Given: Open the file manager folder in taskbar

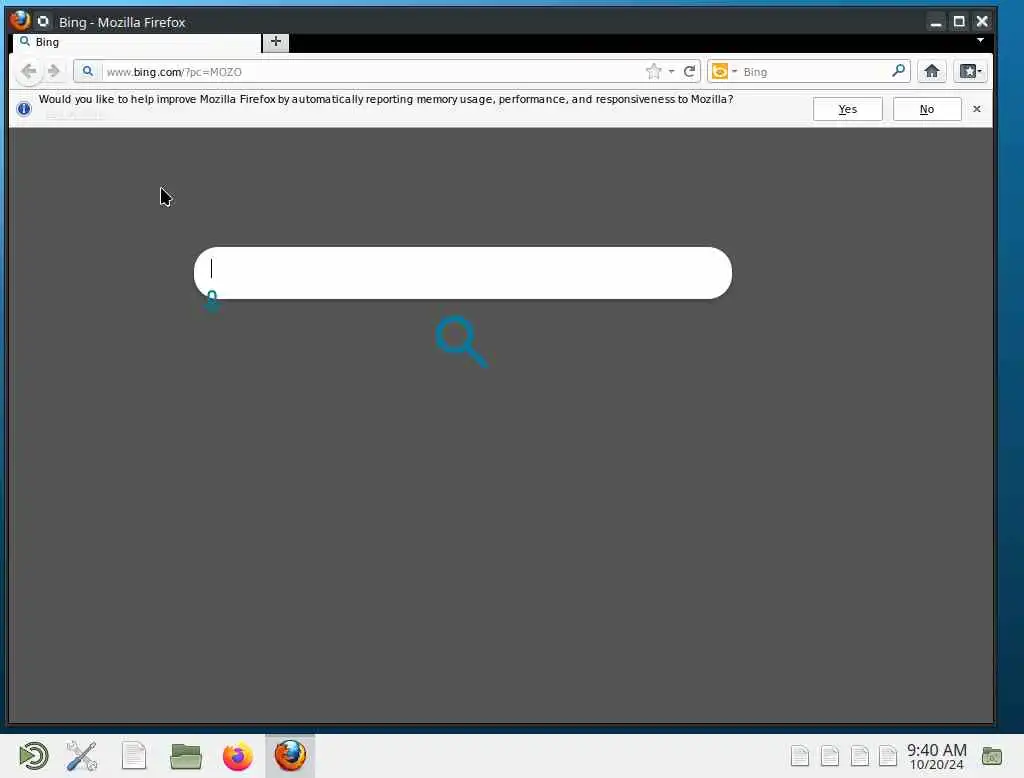Looking at the screenshot, I should (185, 756).
